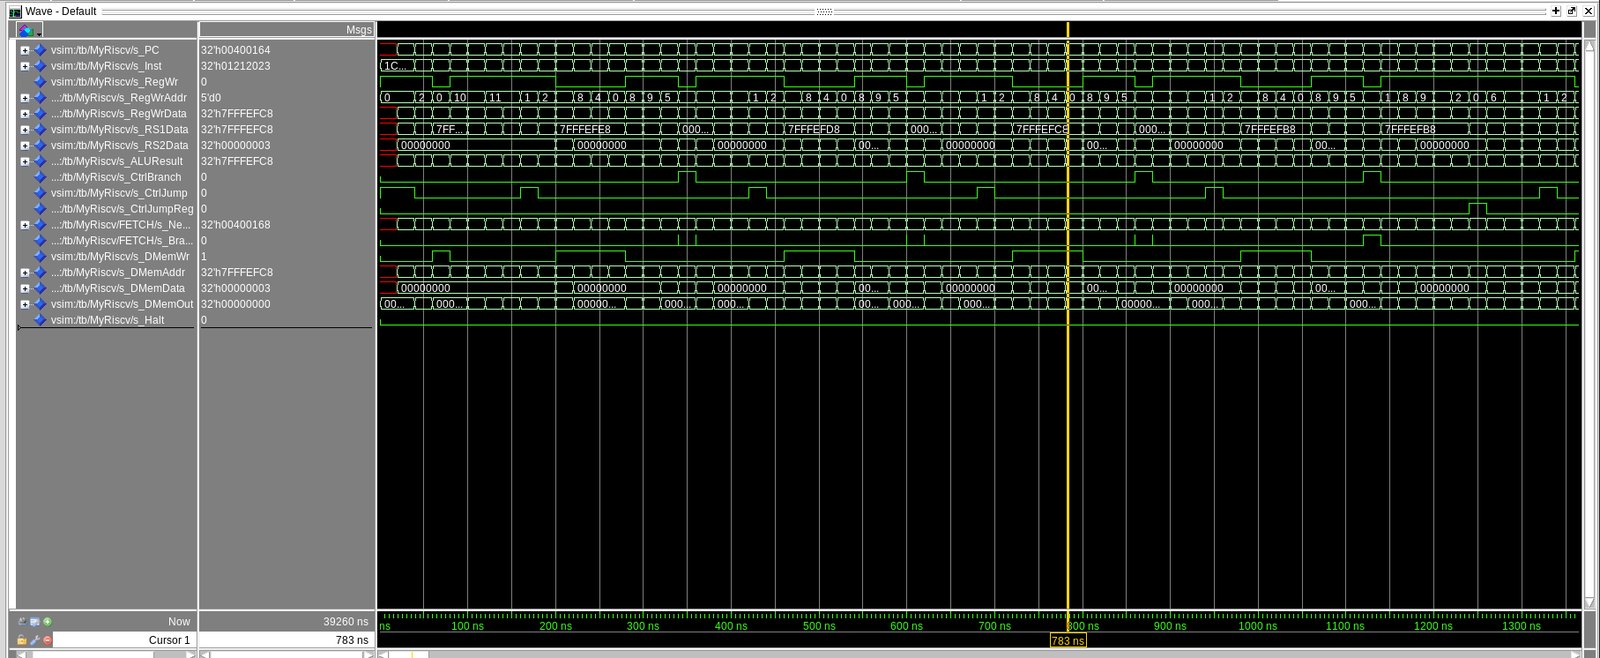This screenshot has width=1600, height=658.
Task: Click the Msgs column header
Action: (287, 30)
